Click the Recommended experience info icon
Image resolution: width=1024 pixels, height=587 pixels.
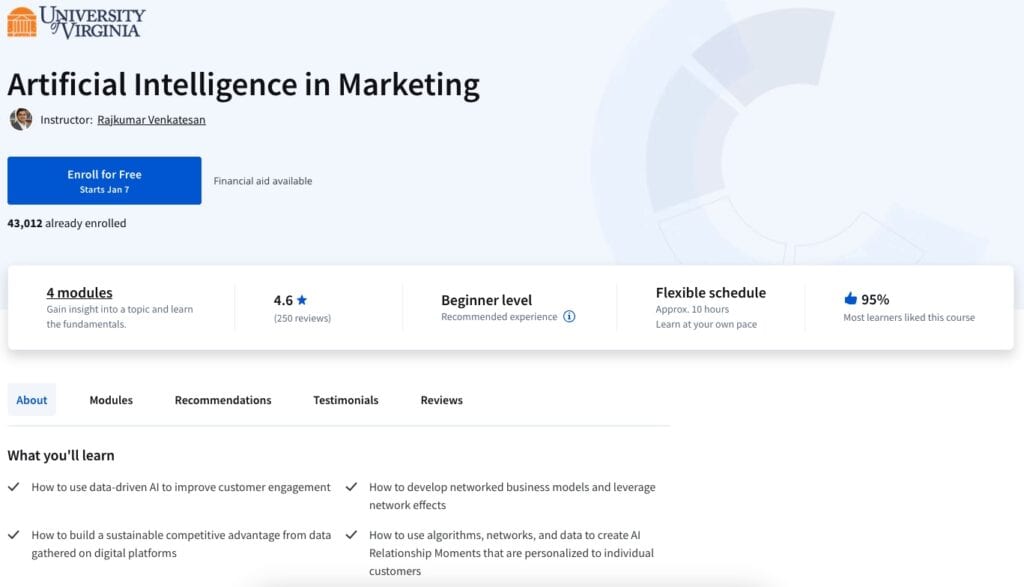(569, 317)
